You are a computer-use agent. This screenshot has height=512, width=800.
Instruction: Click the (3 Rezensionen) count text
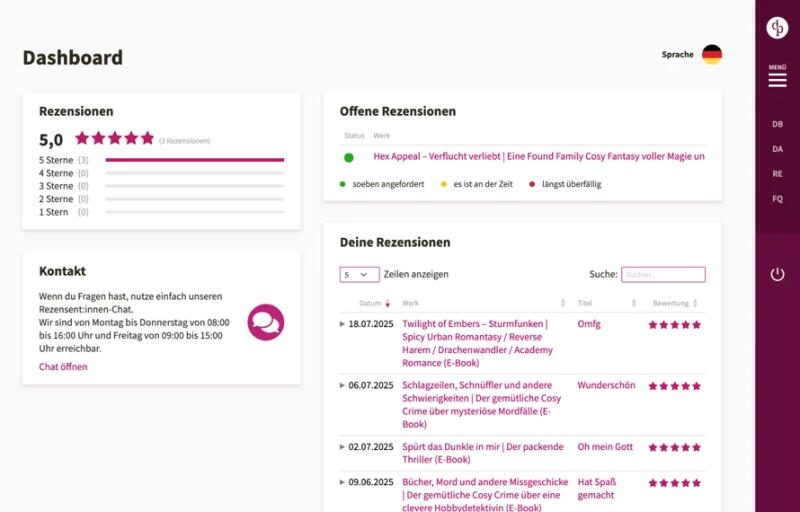[184, 141]
